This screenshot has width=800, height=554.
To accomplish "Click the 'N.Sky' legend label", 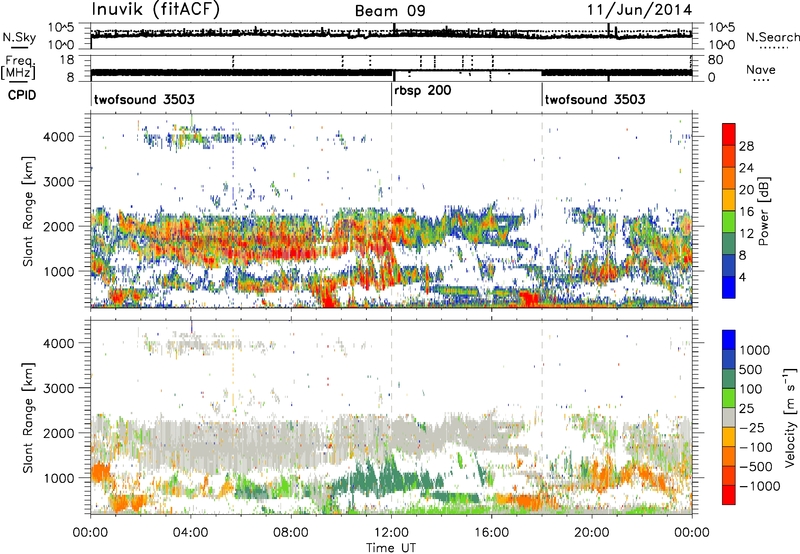I will click(x=19, y=37).
